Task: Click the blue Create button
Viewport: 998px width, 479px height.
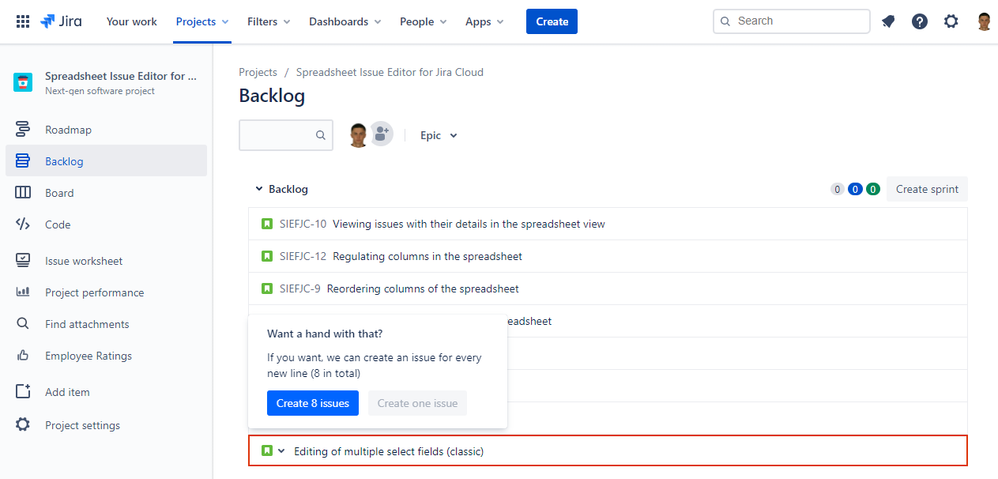Action: pyautogui.click(x=552, y=22)
